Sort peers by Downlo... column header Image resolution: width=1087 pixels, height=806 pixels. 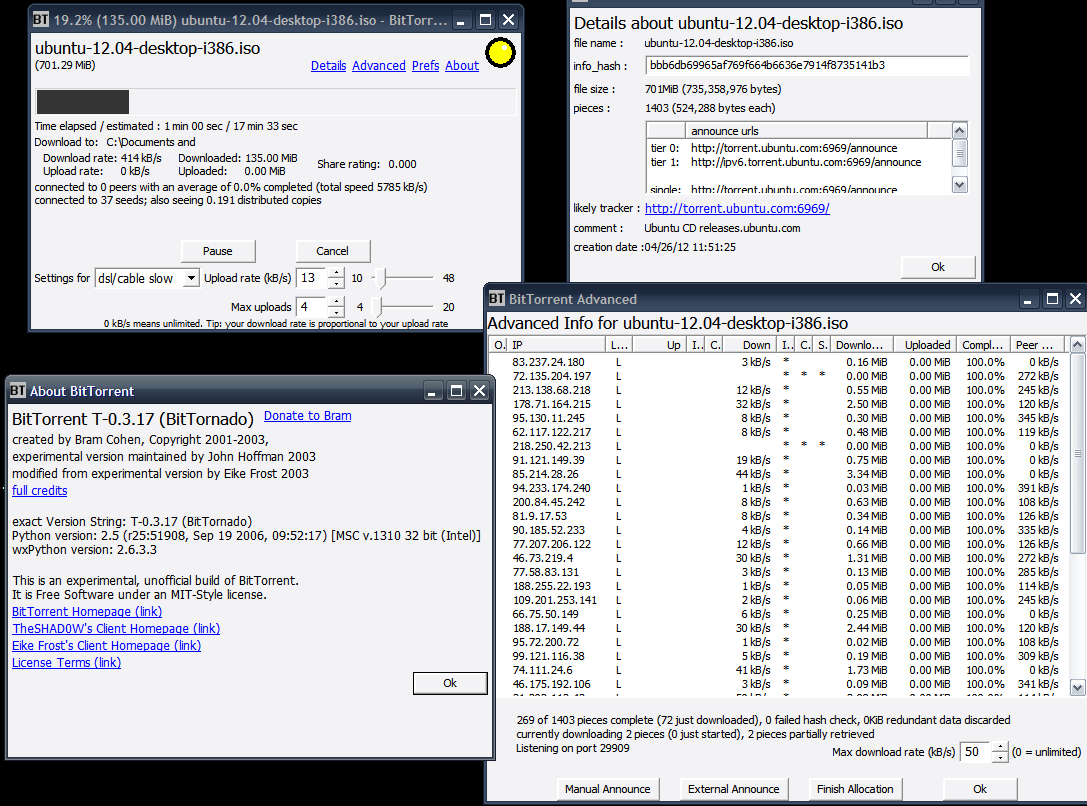coord(863,344)
